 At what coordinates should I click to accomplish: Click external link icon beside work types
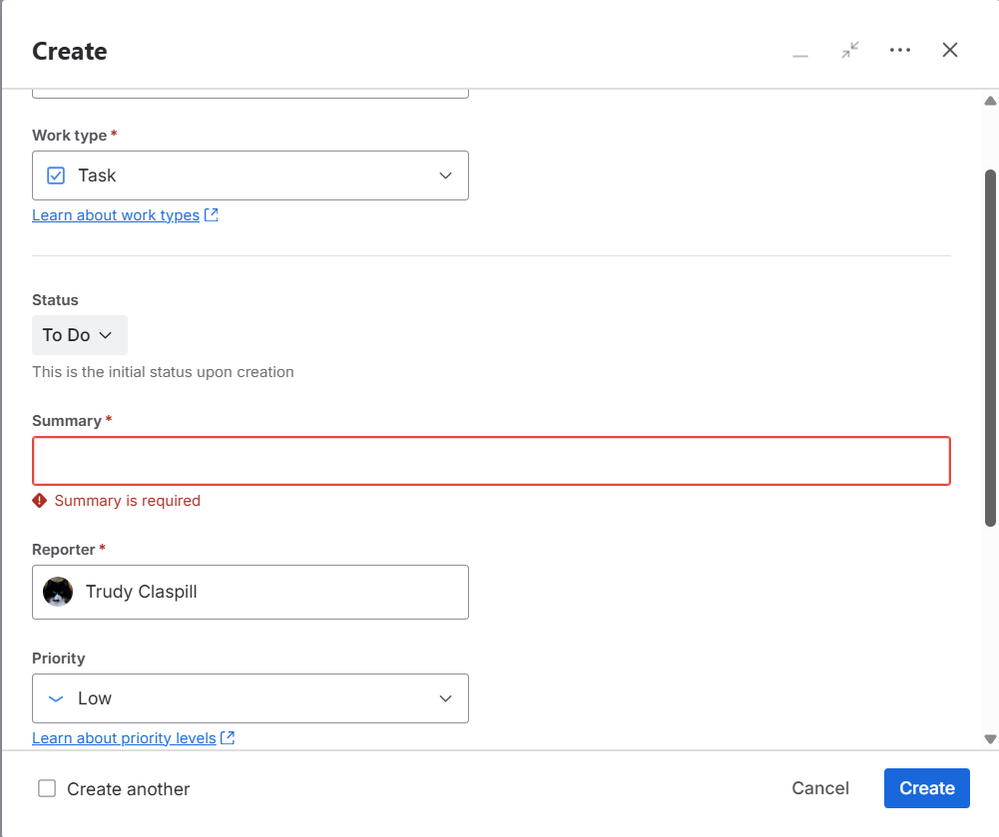pyautogui.click(x=211, y=215)
